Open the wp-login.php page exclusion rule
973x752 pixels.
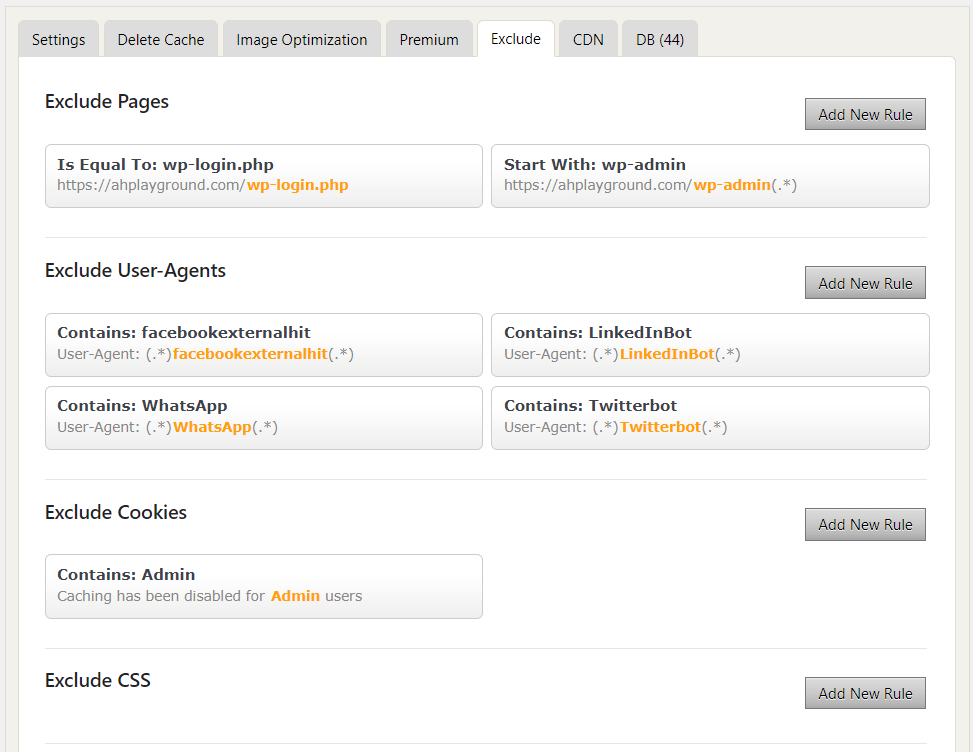(x=263, y=175)
